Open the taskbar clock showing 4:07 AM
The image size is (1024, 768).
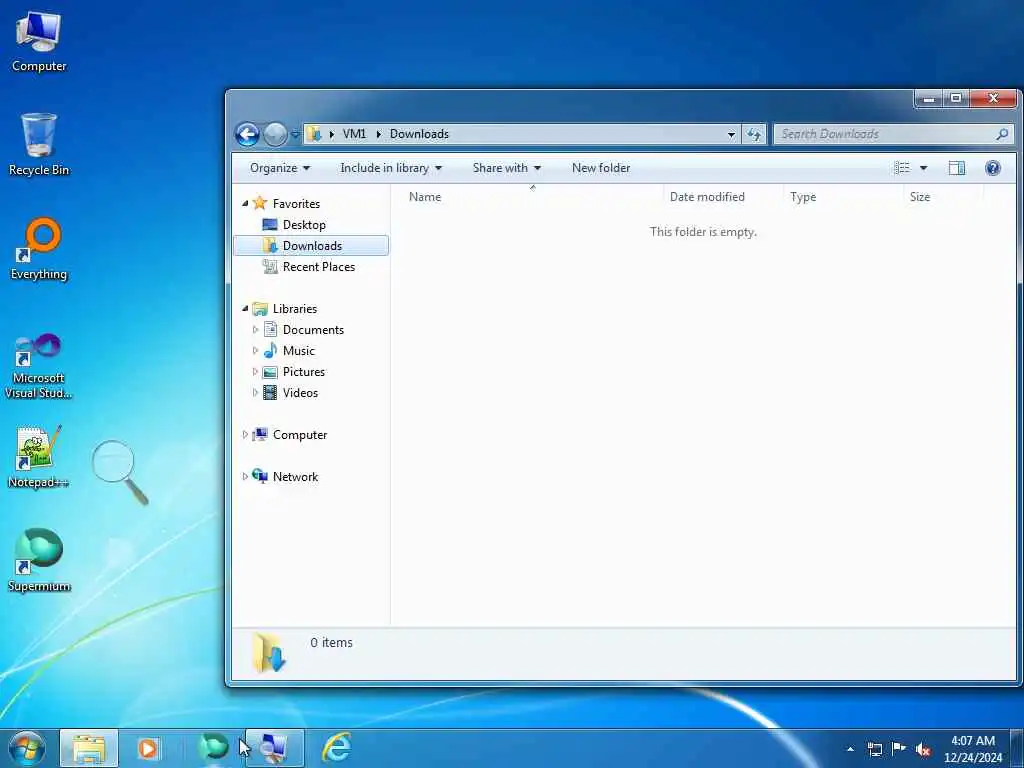point(972,749)
